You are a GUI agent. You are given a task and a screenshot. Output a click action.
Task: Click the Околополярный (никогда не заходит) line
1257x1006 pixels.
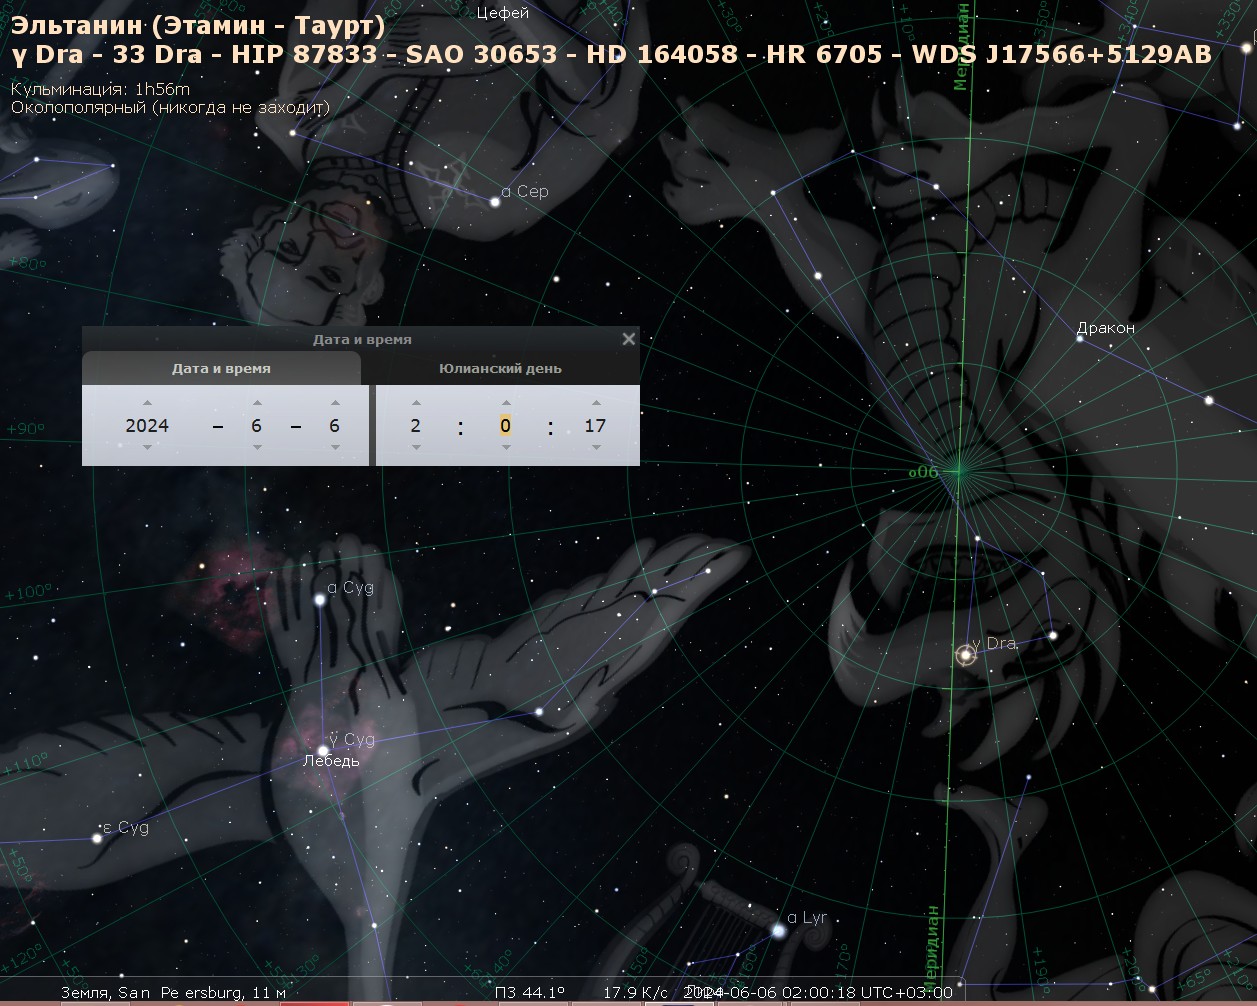(170, 107)
